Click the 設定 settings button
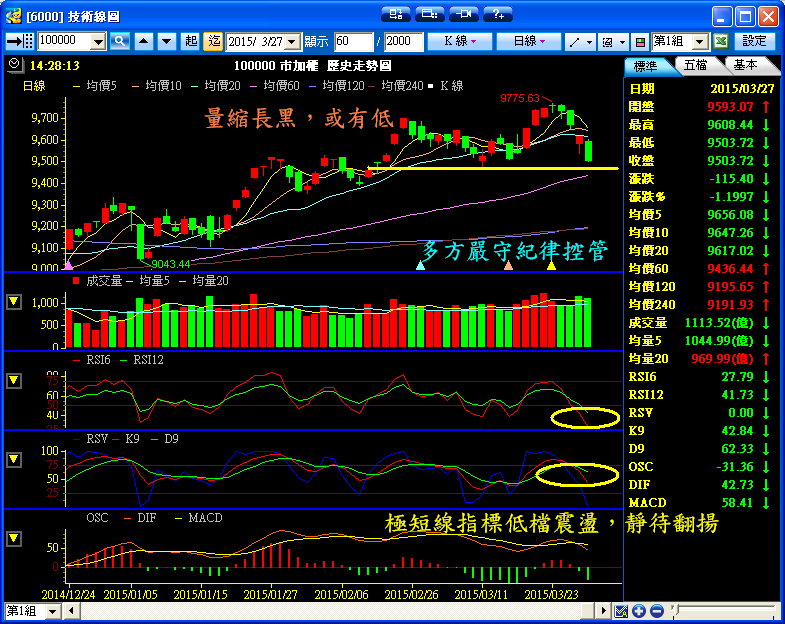Viewport: 785px width, 624px height. [x=755, y=41]
